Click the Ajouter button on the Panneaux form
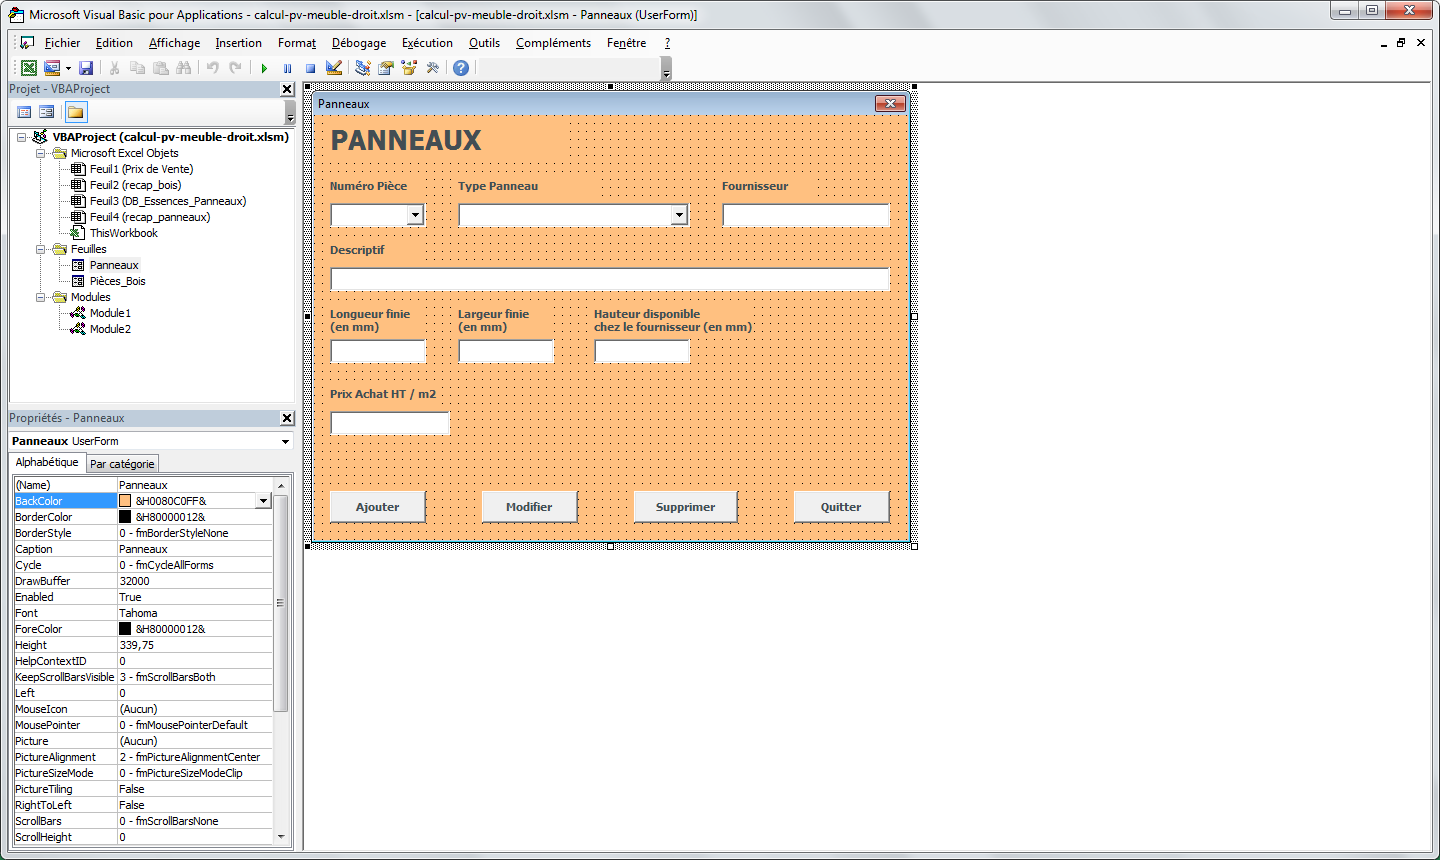Screen dimensions: 1440x860 click(x=377, y=506)
